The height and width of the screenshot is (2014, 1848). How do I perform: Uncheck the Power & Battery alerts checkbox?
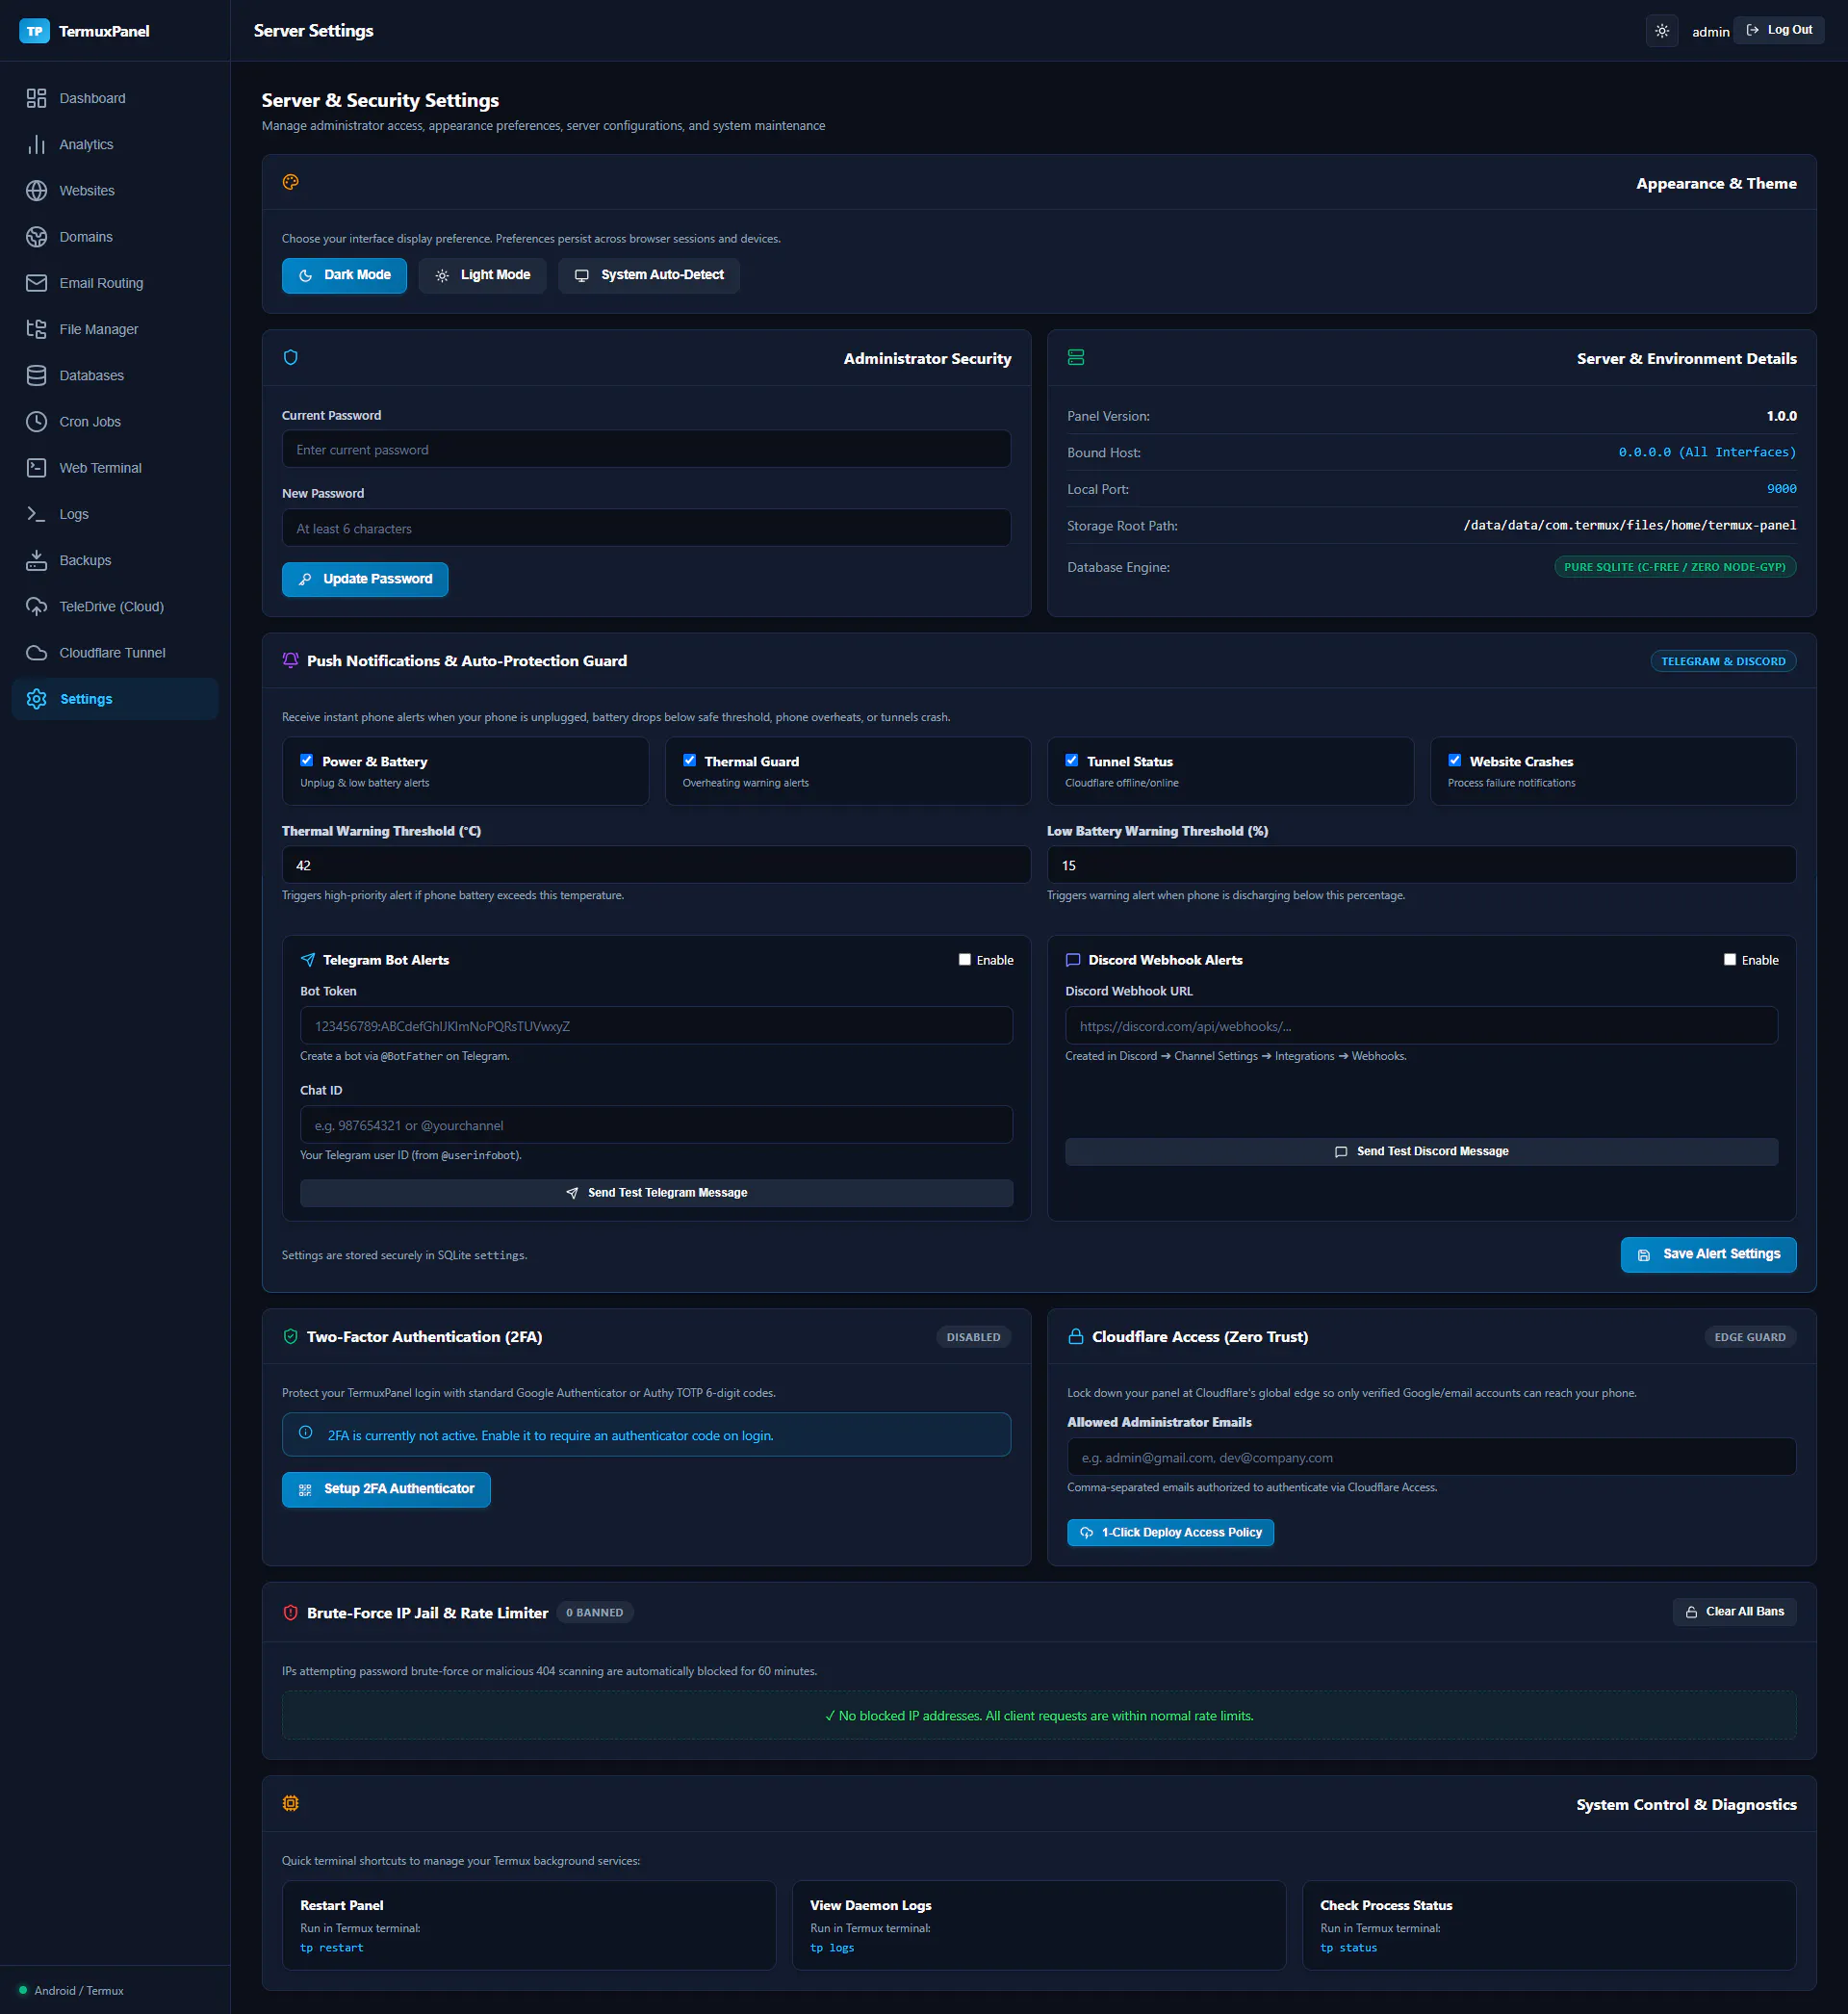pyautogui.click(x=307, y=760)
